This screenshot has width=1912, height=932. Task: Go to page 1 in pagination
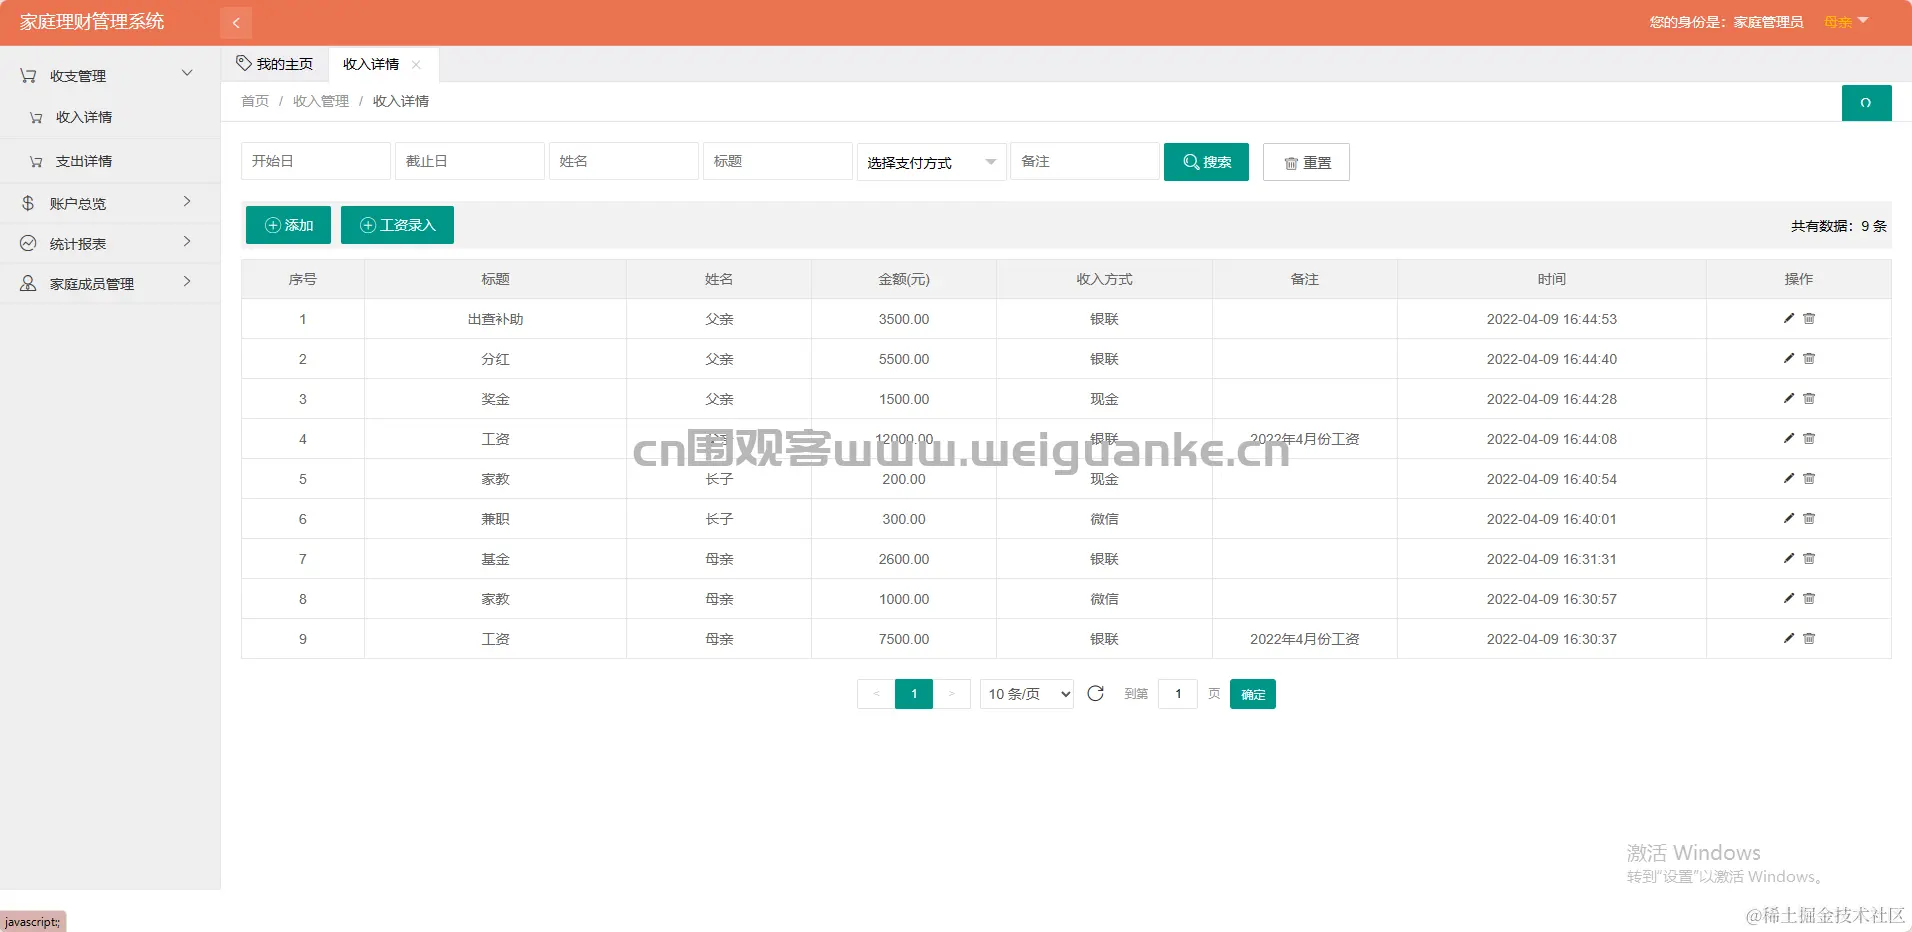point(914,694)
